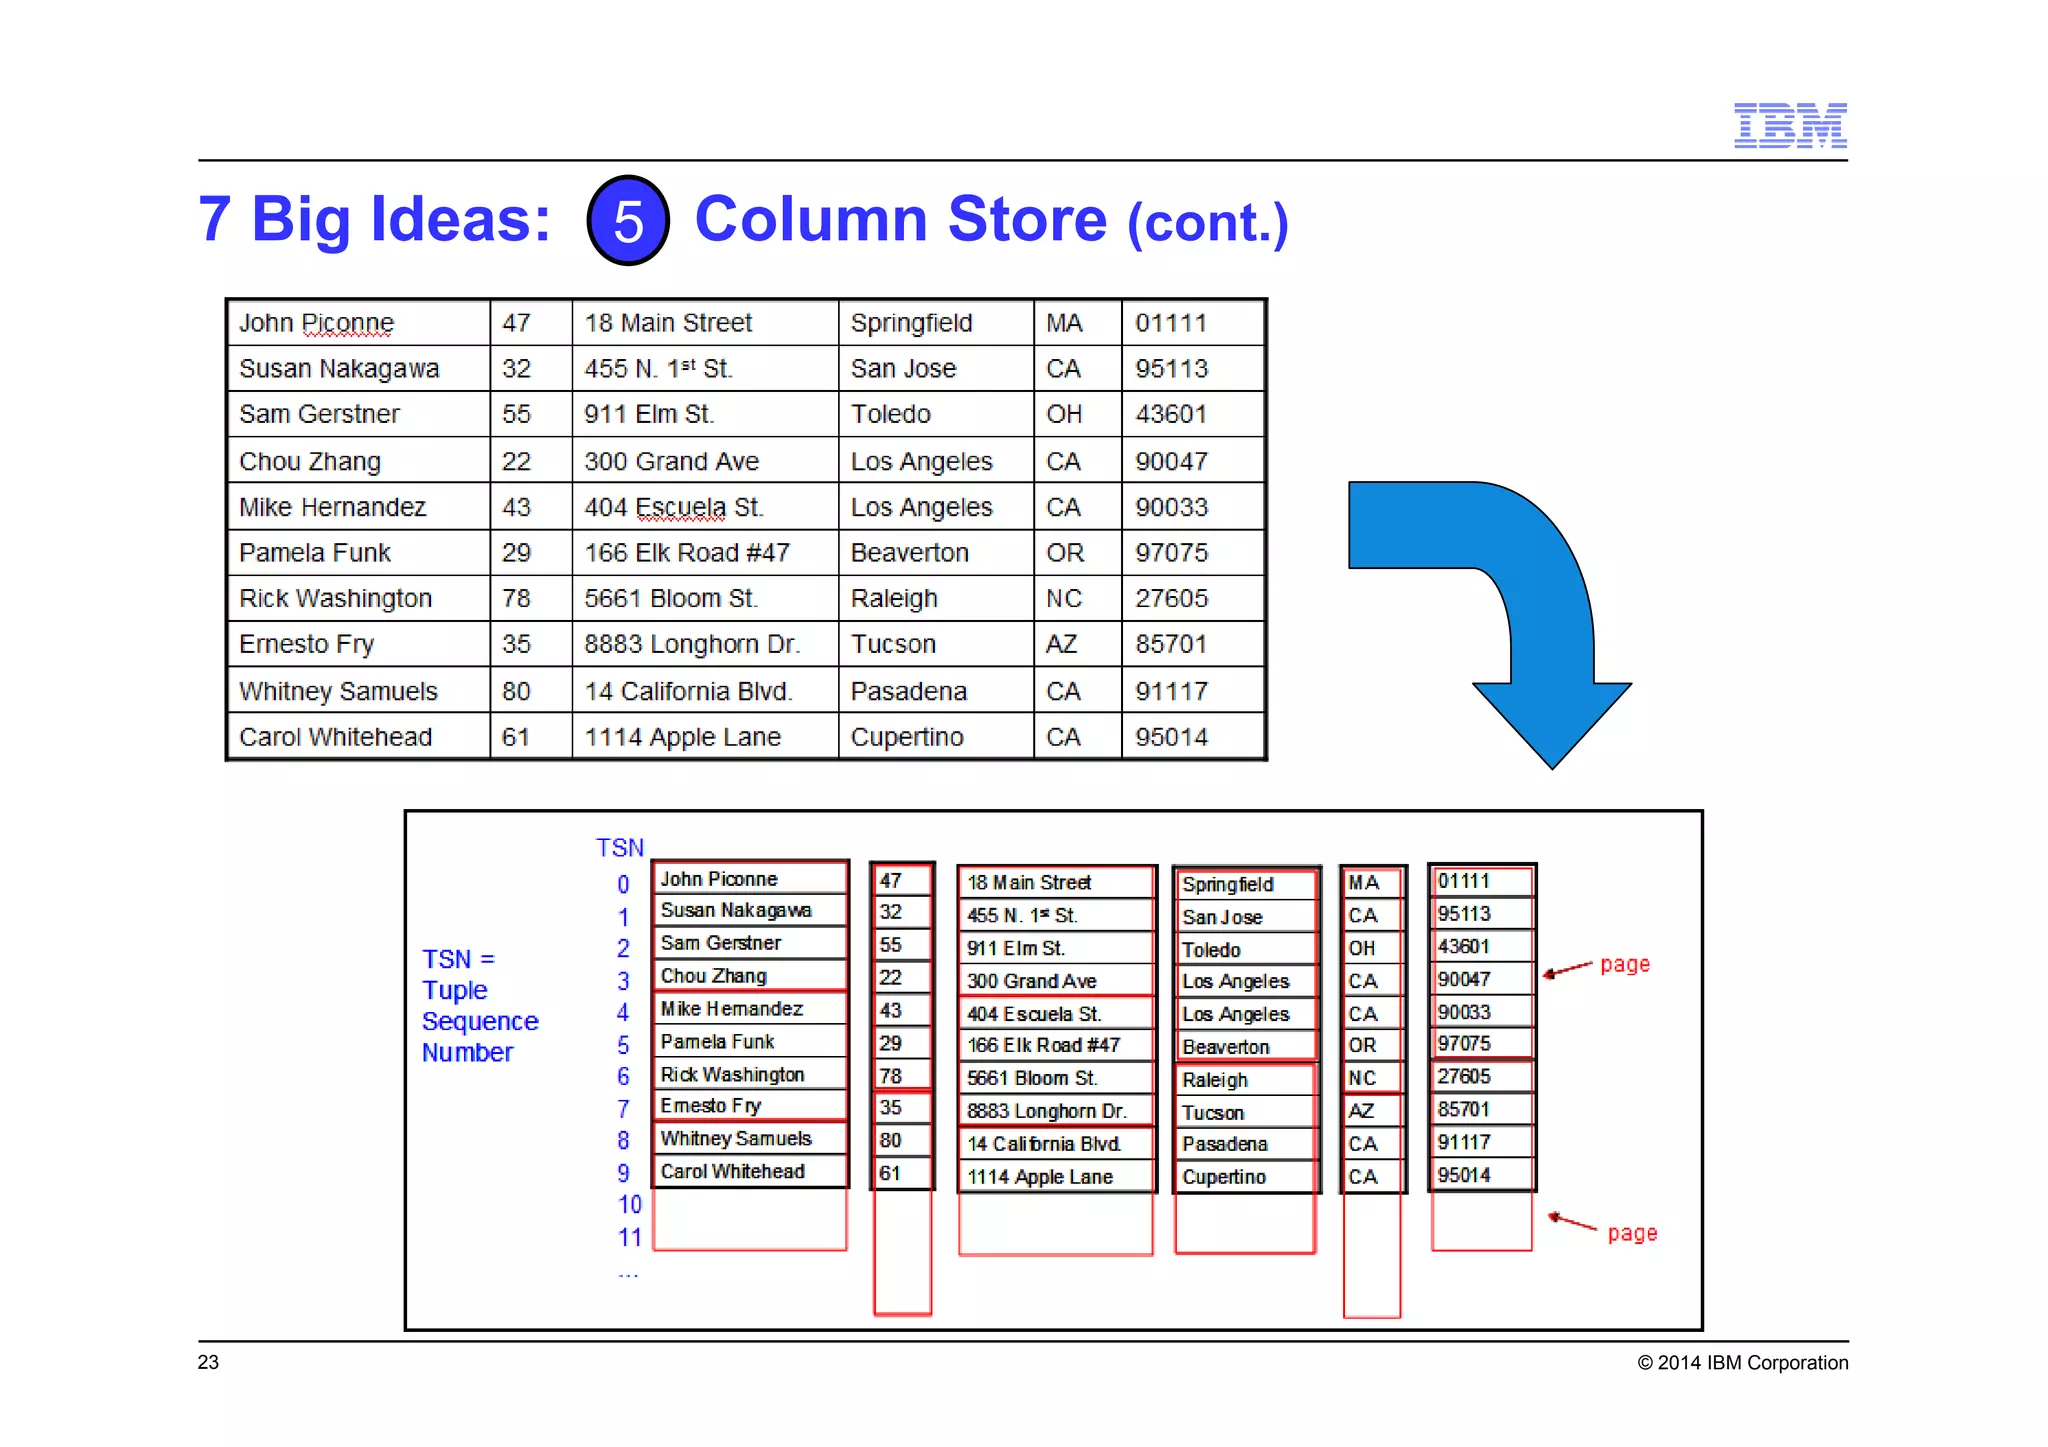Click 'Cupertino' in column-store diagram

click(x=1224, y=1177)
